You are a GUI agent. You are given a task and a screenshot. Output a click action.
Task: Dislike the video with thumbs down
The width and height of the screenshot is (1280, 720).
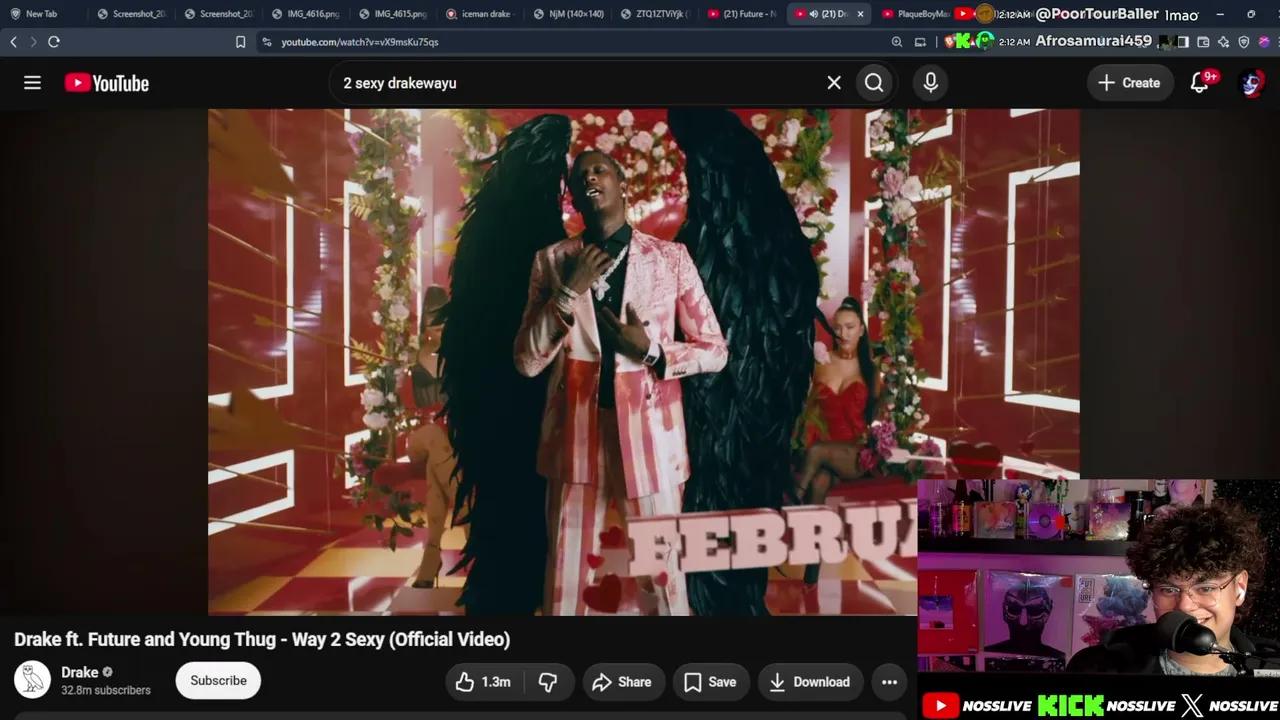(548, 682)
